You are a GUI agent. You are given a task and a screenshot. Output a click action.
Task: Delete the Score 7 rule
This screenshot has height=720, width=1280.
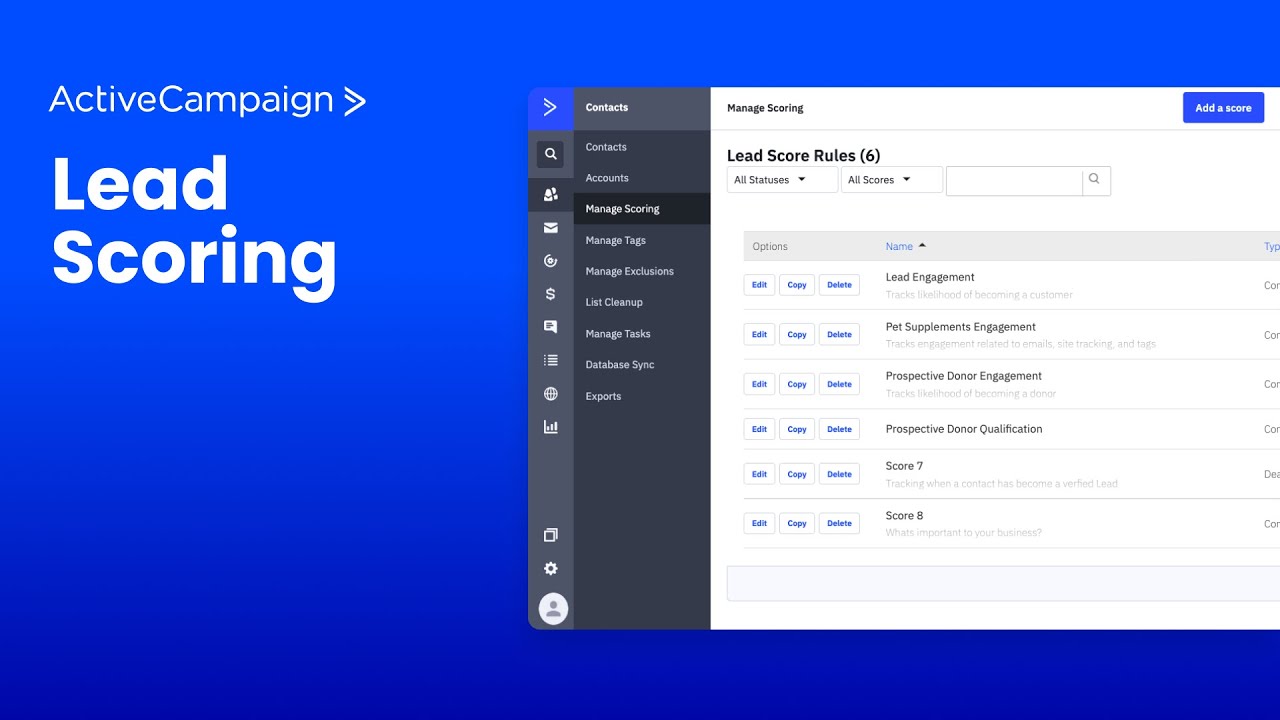pos(839,474)
